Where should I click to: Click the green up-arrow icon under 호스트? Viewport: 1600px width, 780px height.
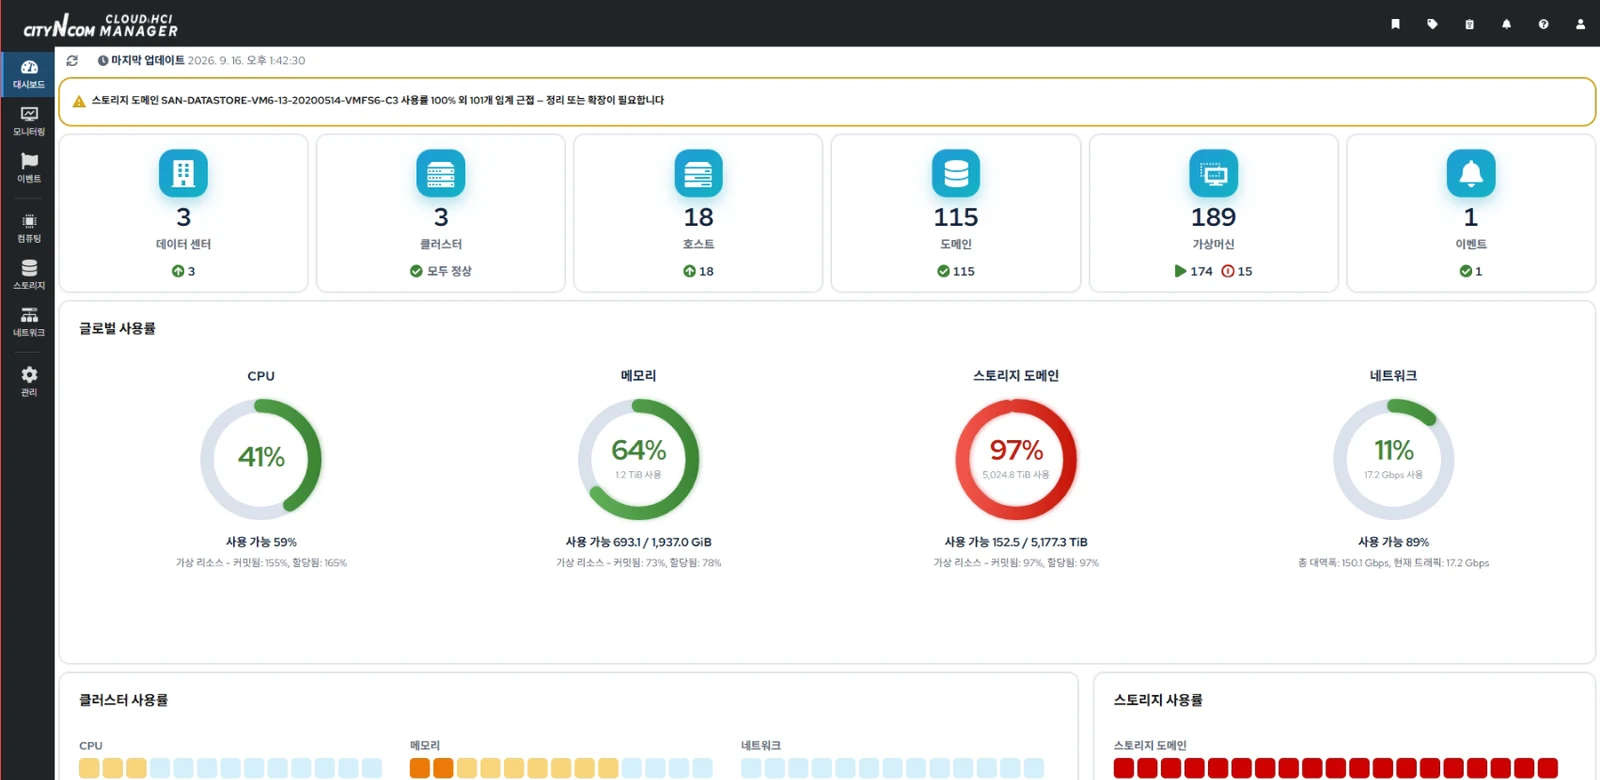coord(689,271)
